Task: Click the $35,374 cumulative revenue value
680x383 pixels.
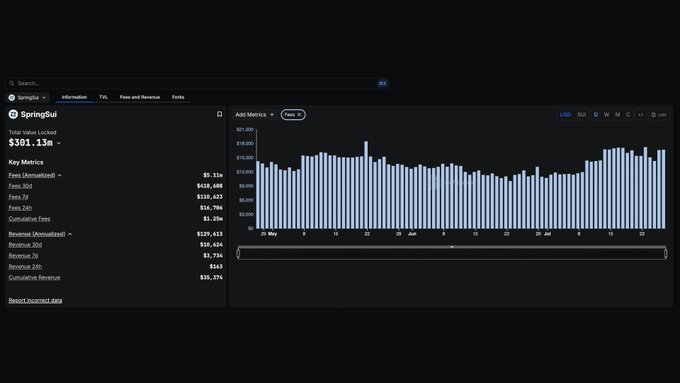Action: [211, 277]
